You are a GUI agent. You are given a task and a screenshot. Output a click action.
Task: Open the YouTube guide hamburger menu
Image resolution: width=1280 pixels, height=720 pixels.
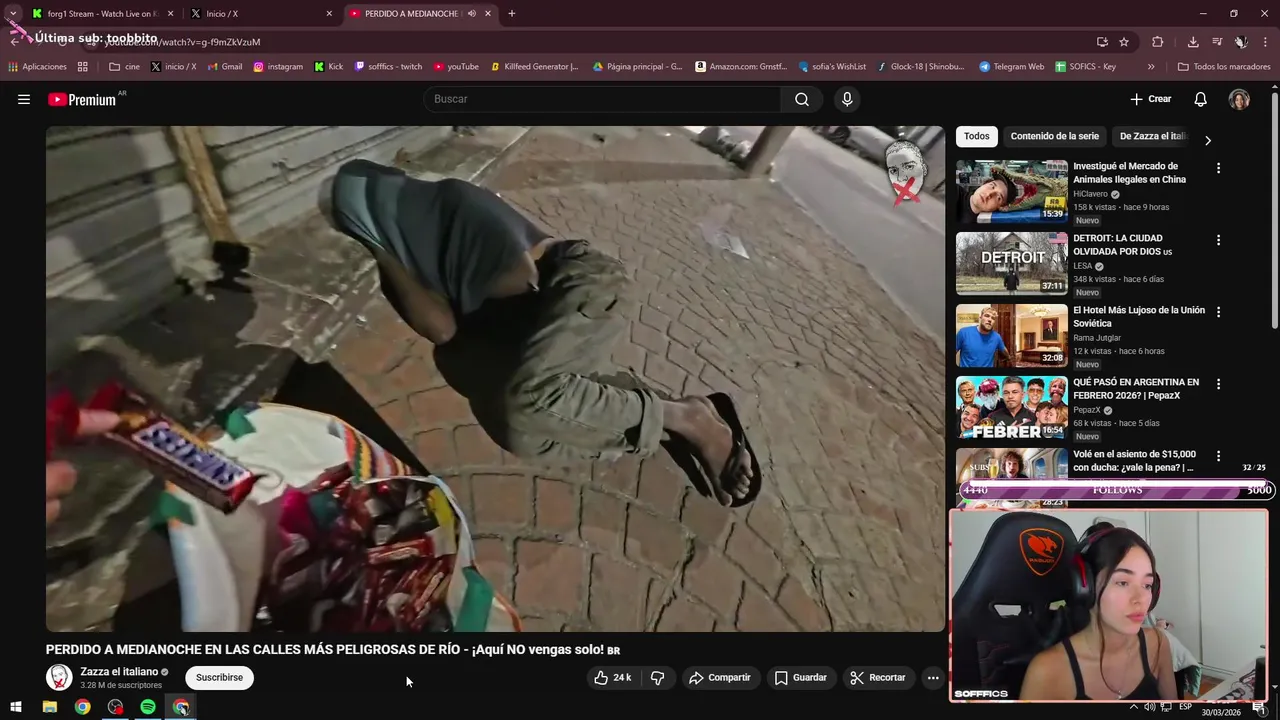[x=24, y=99]
